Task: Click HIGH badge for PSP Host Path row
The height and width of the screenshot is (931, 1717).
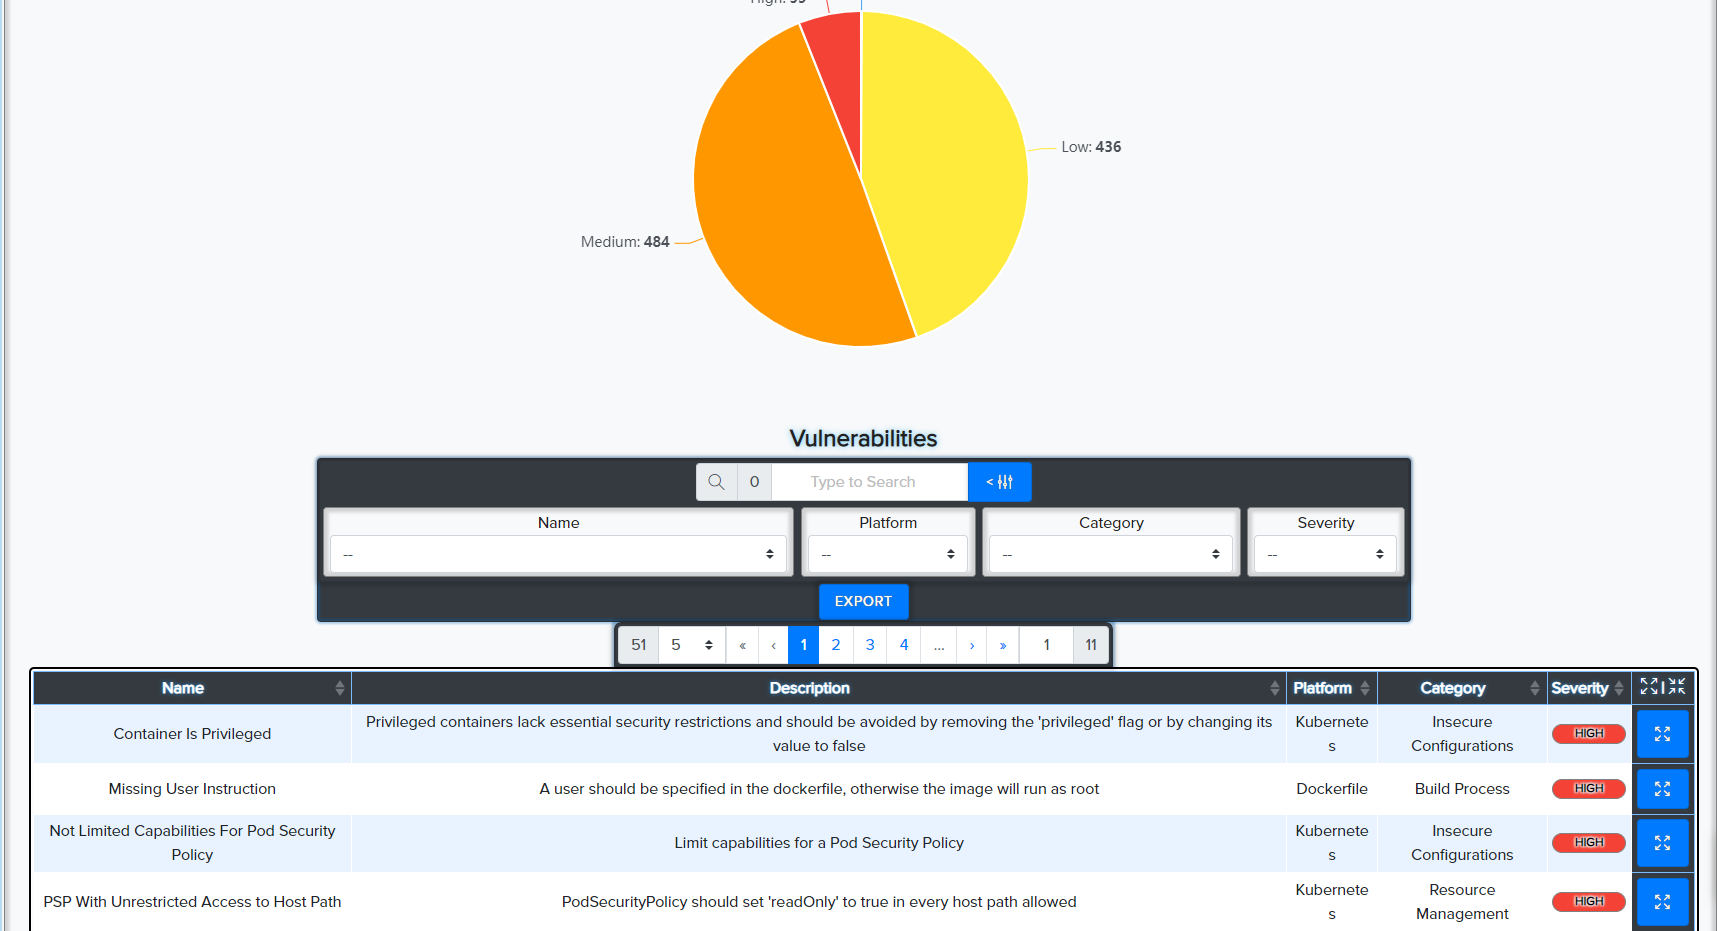Action: click(x=1588, y=902)
